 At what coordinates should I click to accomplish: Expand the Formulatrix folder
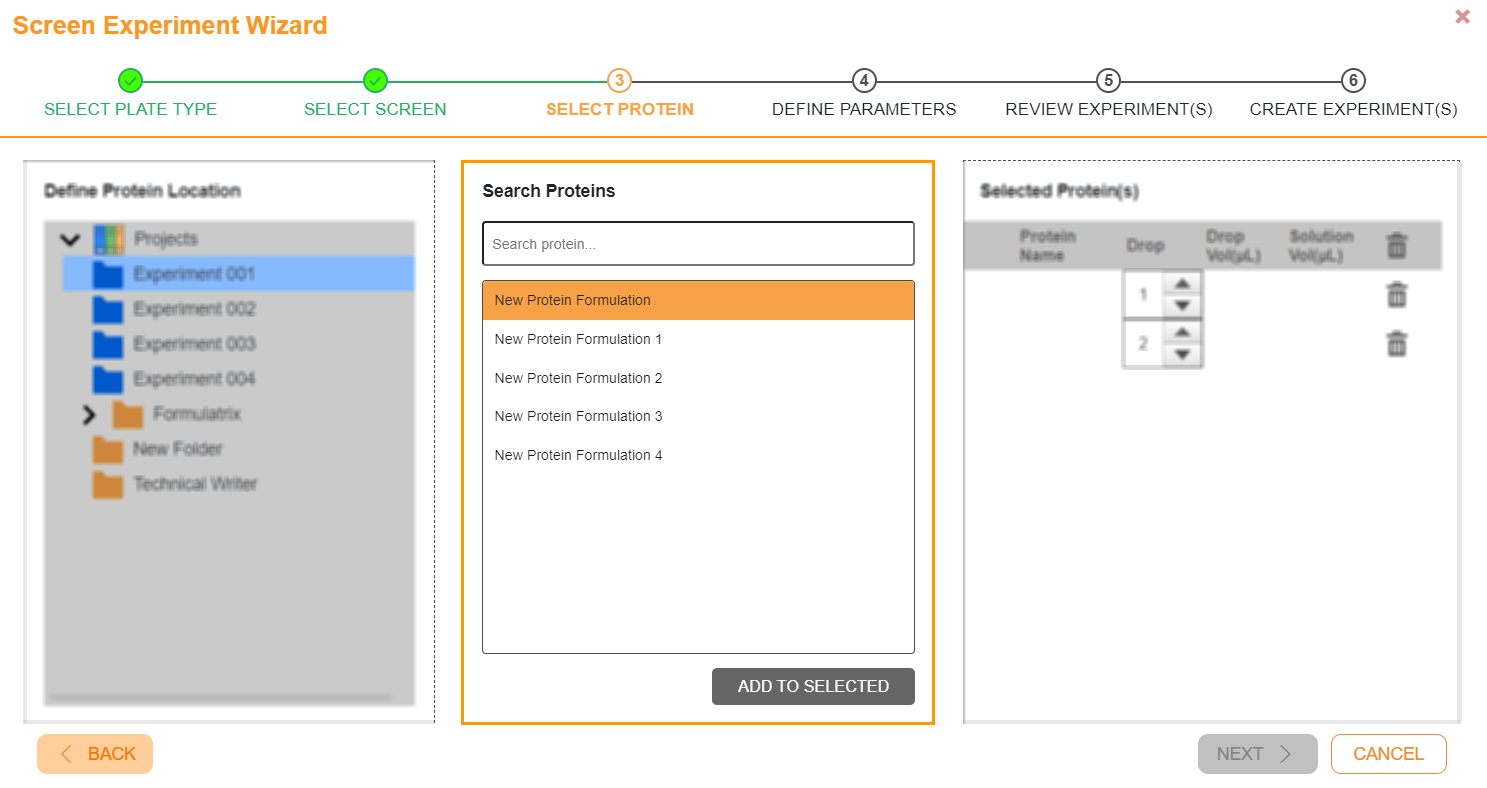coord(89,414)
